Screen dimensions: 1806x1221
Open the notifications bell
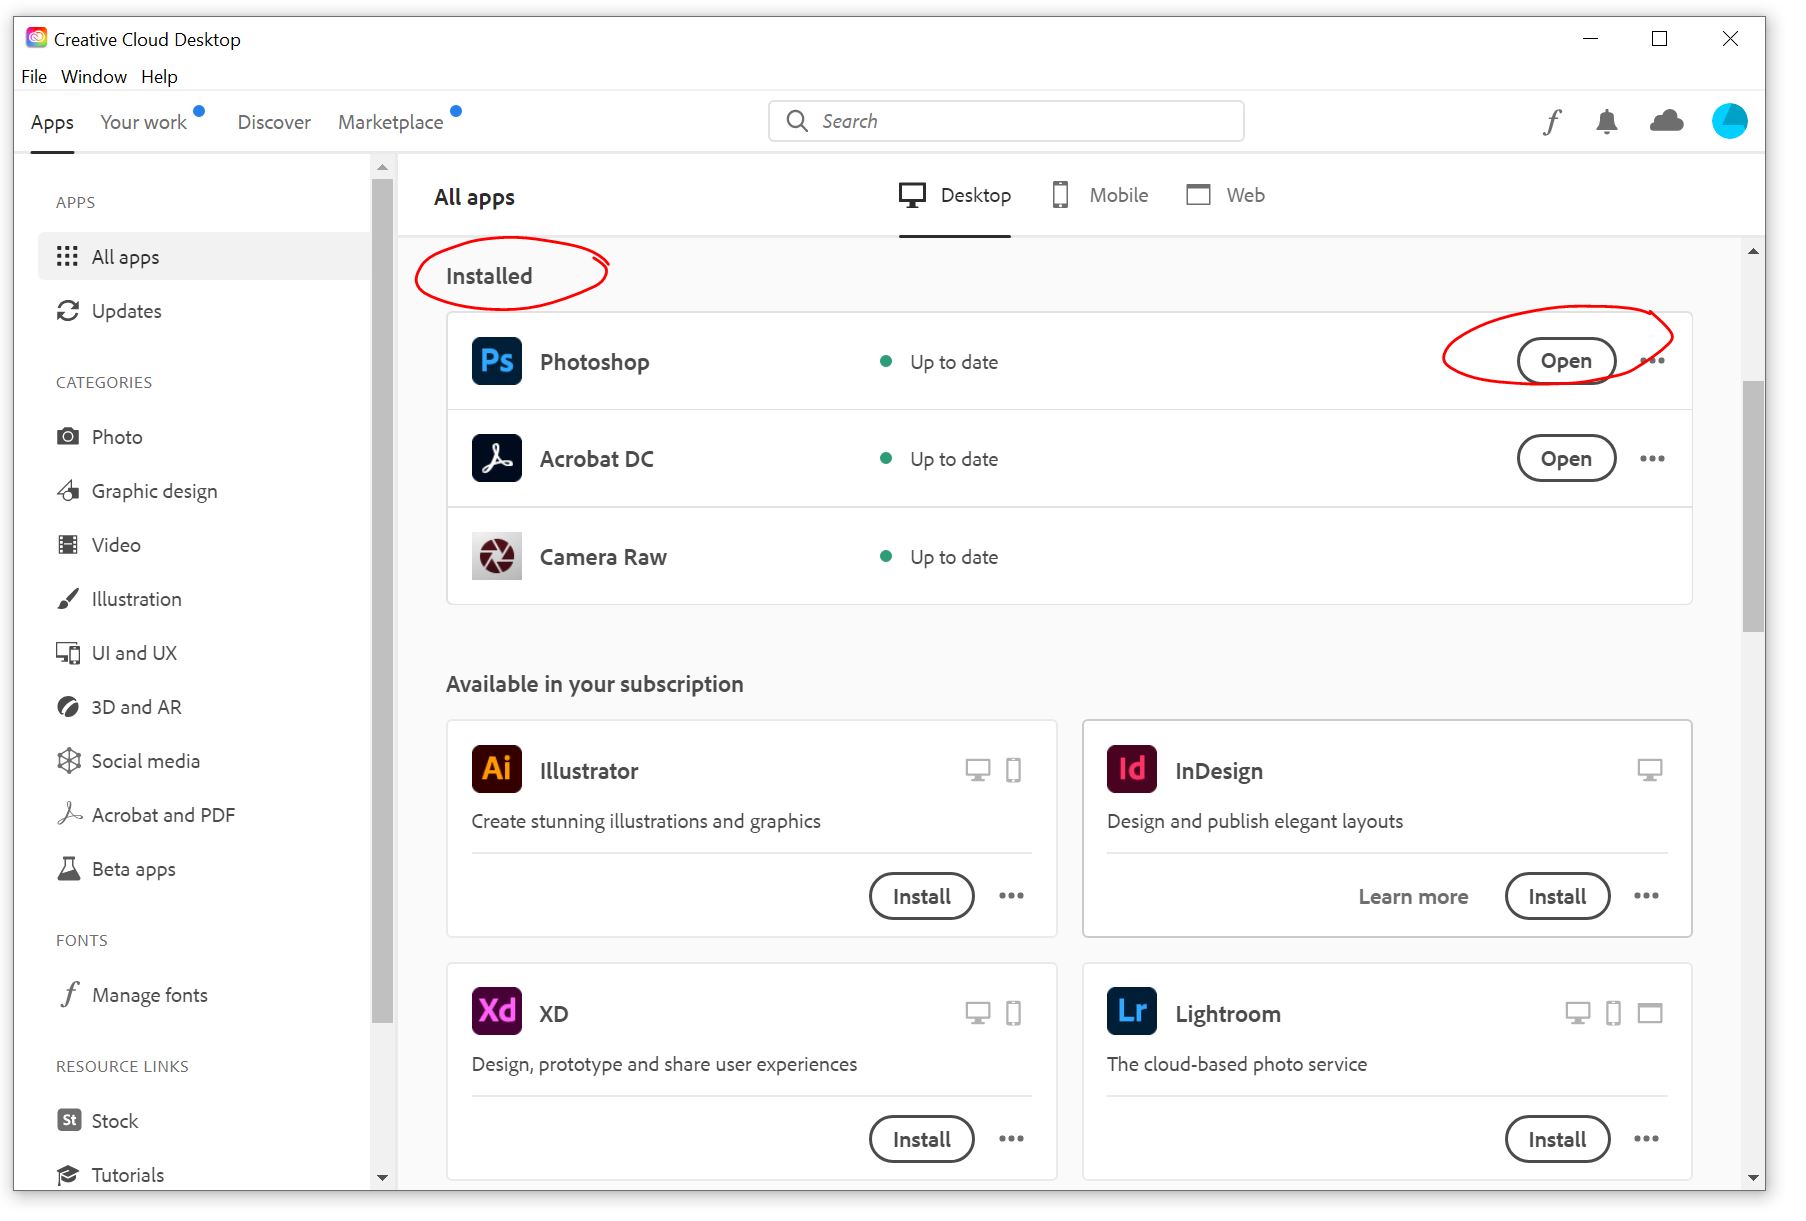[x=1606, y=122]
